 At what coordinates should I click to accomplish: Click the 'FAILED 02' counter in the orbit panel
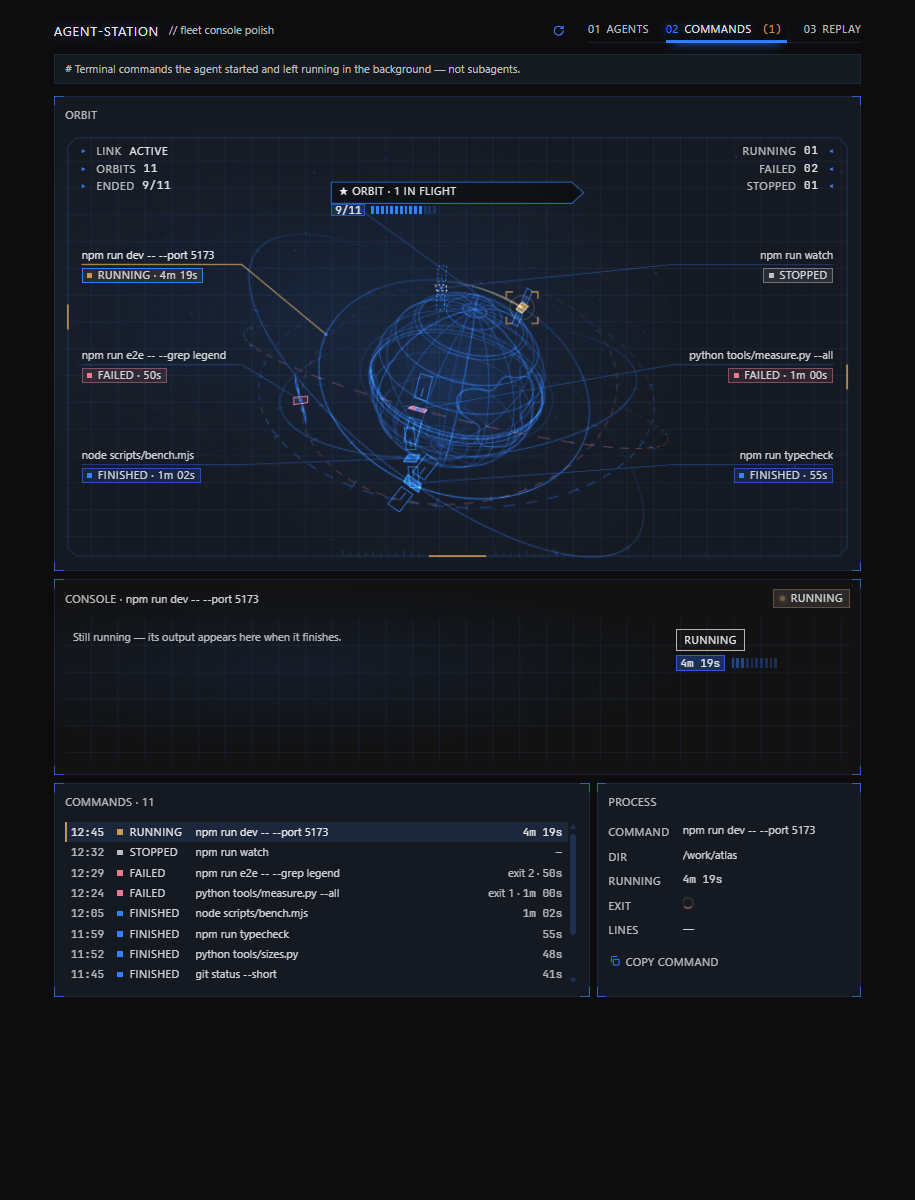(x=796, y=169)
